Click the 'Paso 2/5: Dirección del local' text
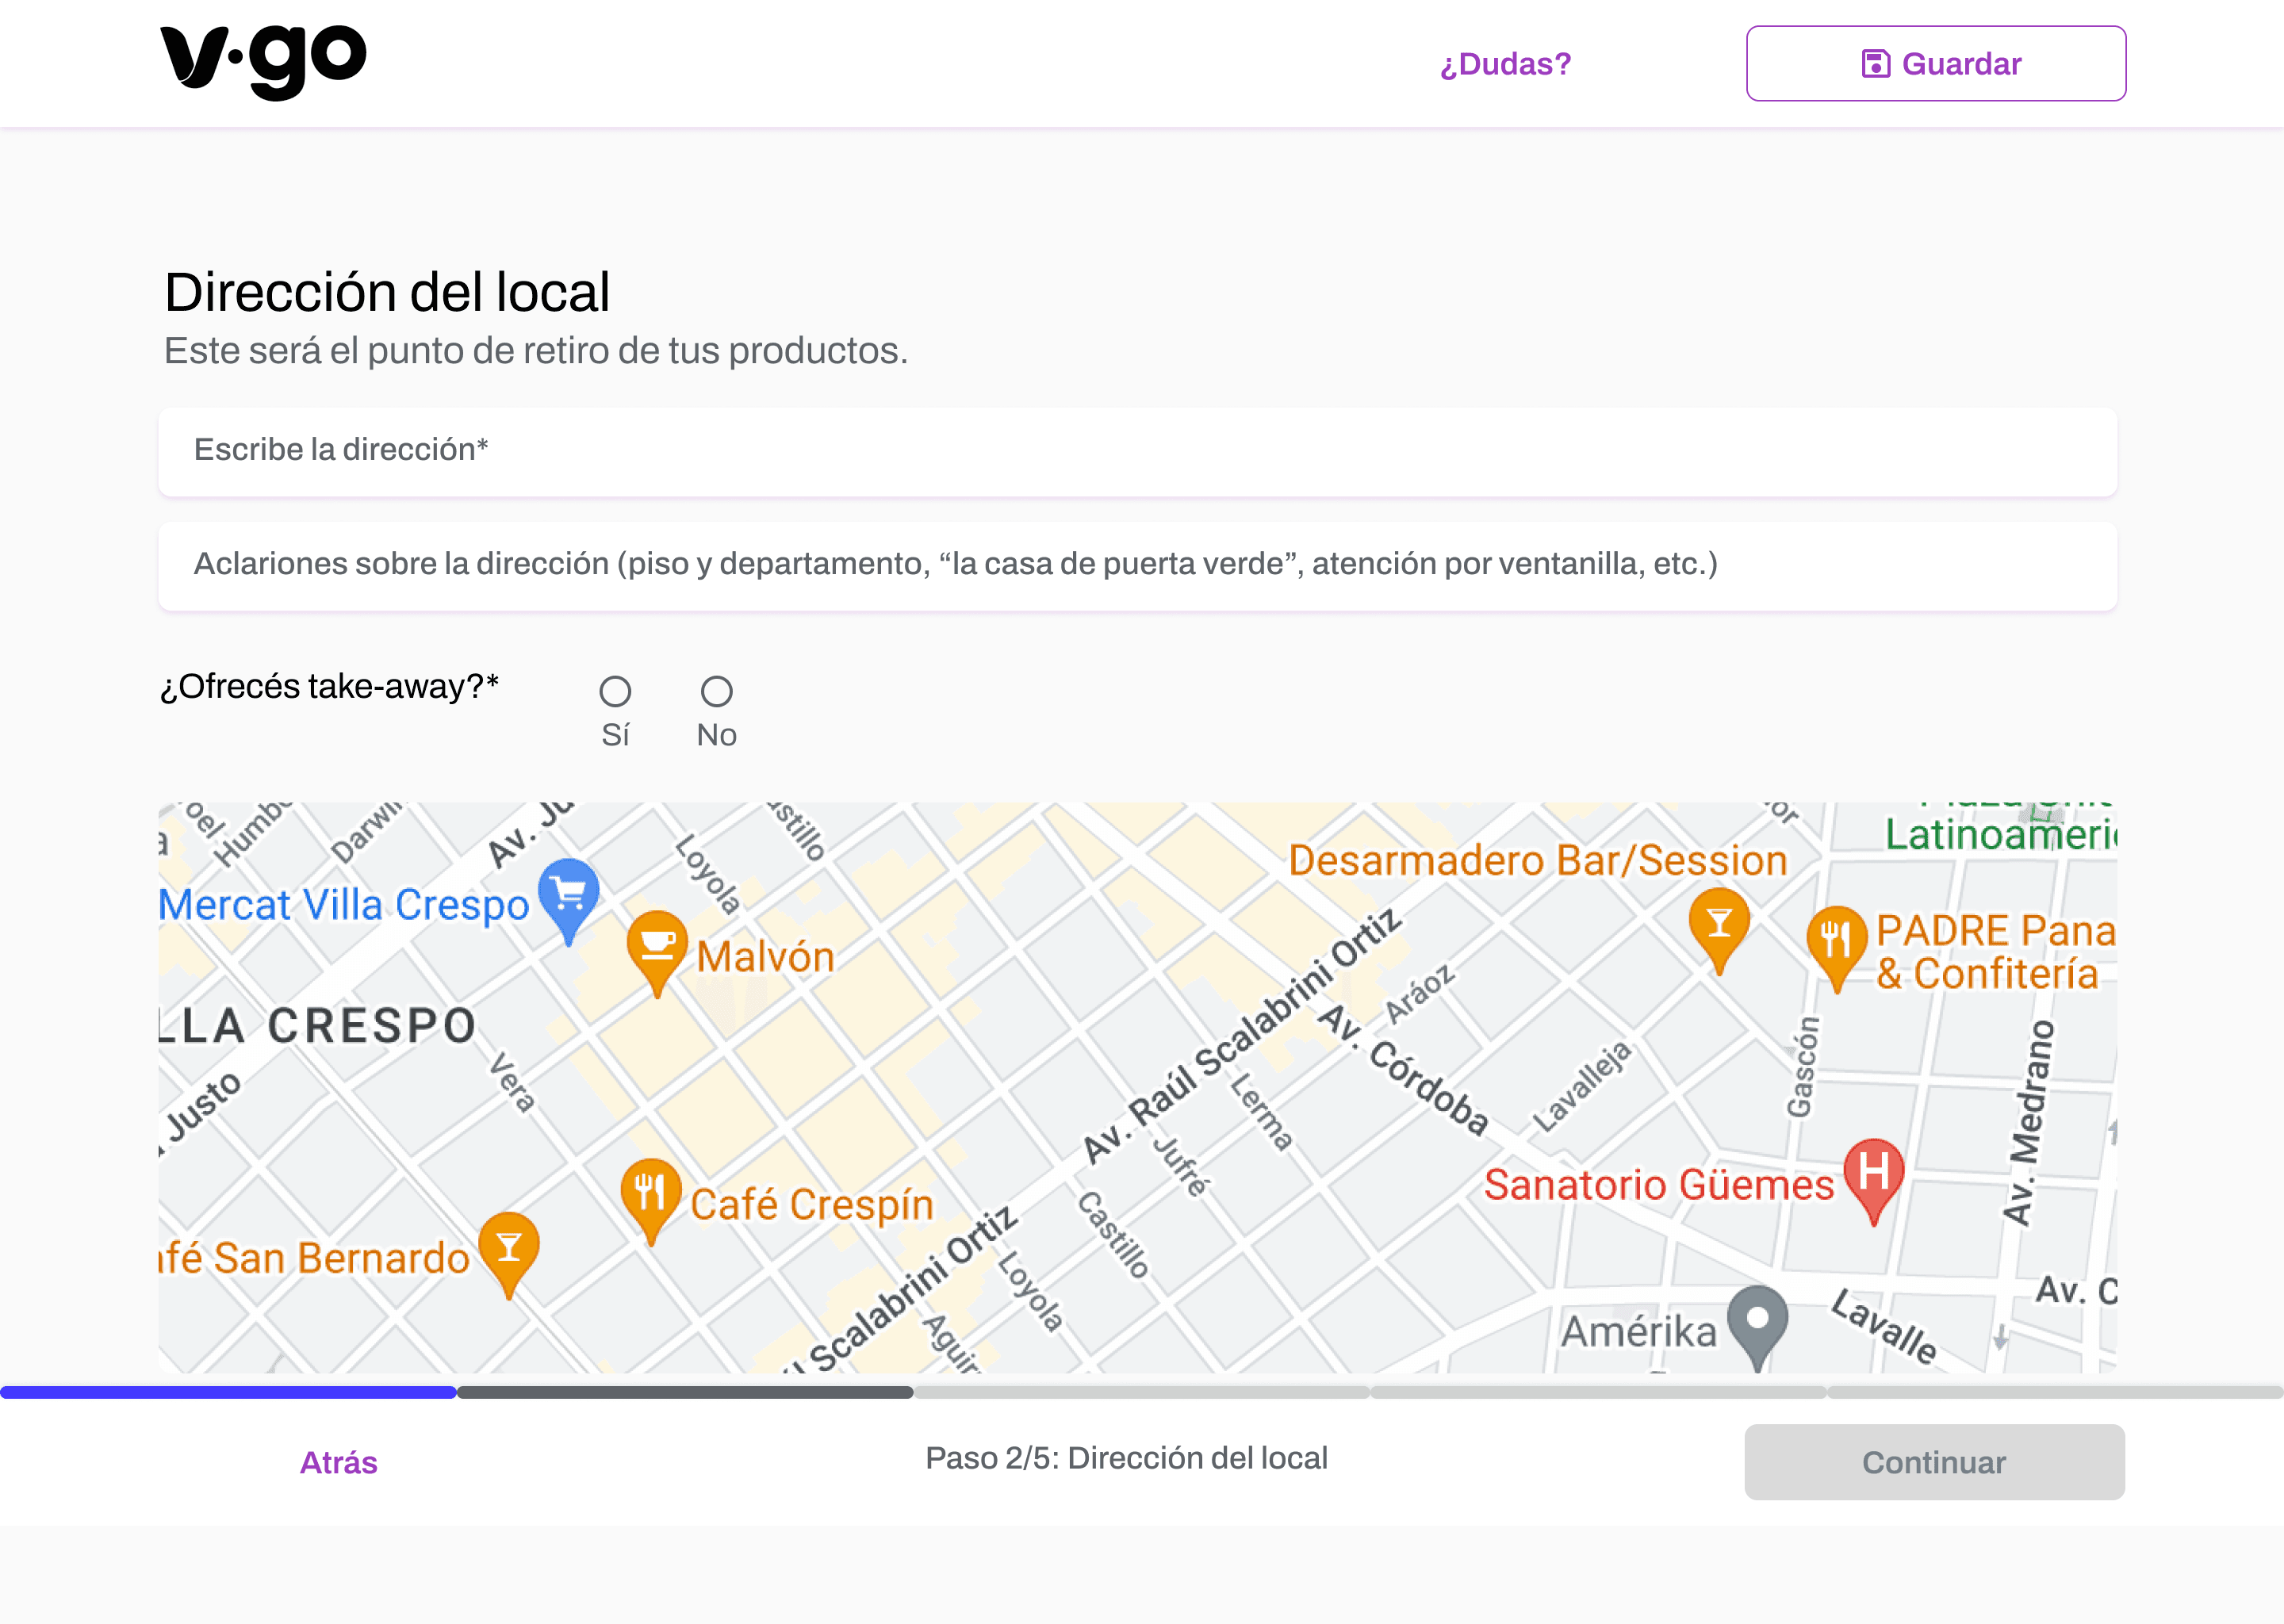This screenshot has width=2284, height=1624. coord(1126,1458)
